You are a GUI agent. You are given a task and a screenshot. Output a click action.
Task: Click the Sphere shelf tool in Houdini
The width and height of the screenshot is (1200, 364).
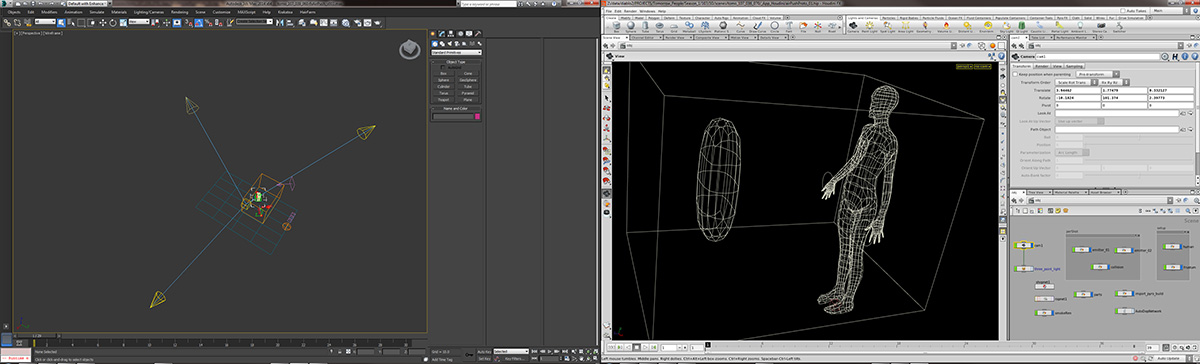tap(630, 27)
